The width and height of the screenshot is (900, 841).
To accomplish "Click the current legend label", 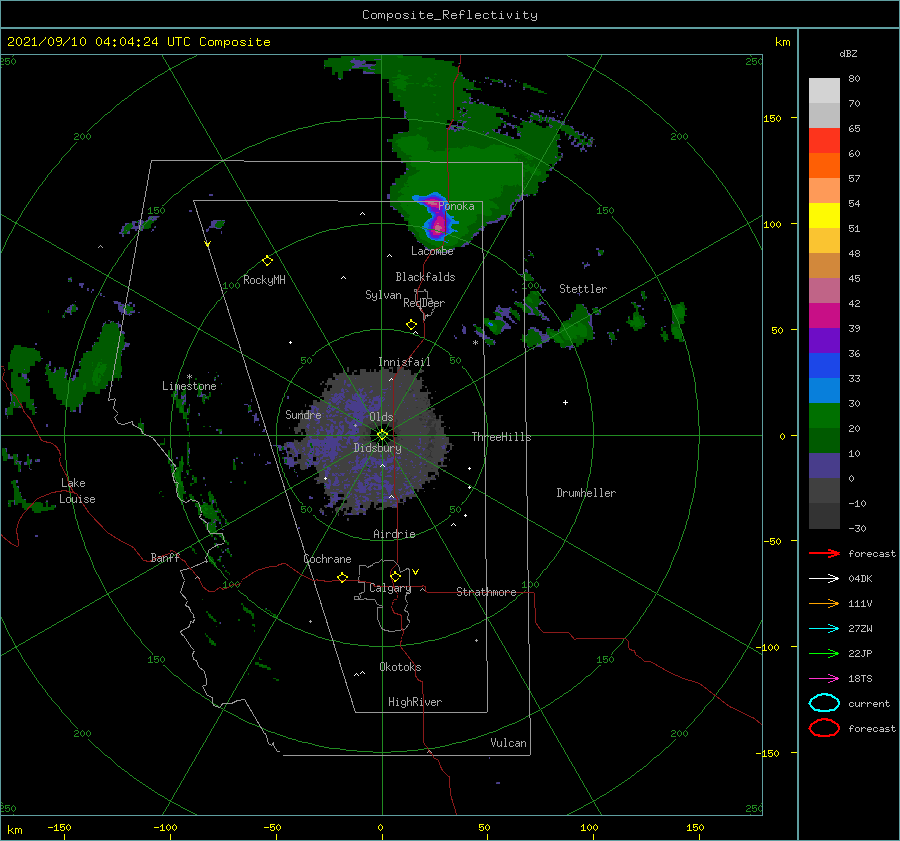I will point(869,704).
